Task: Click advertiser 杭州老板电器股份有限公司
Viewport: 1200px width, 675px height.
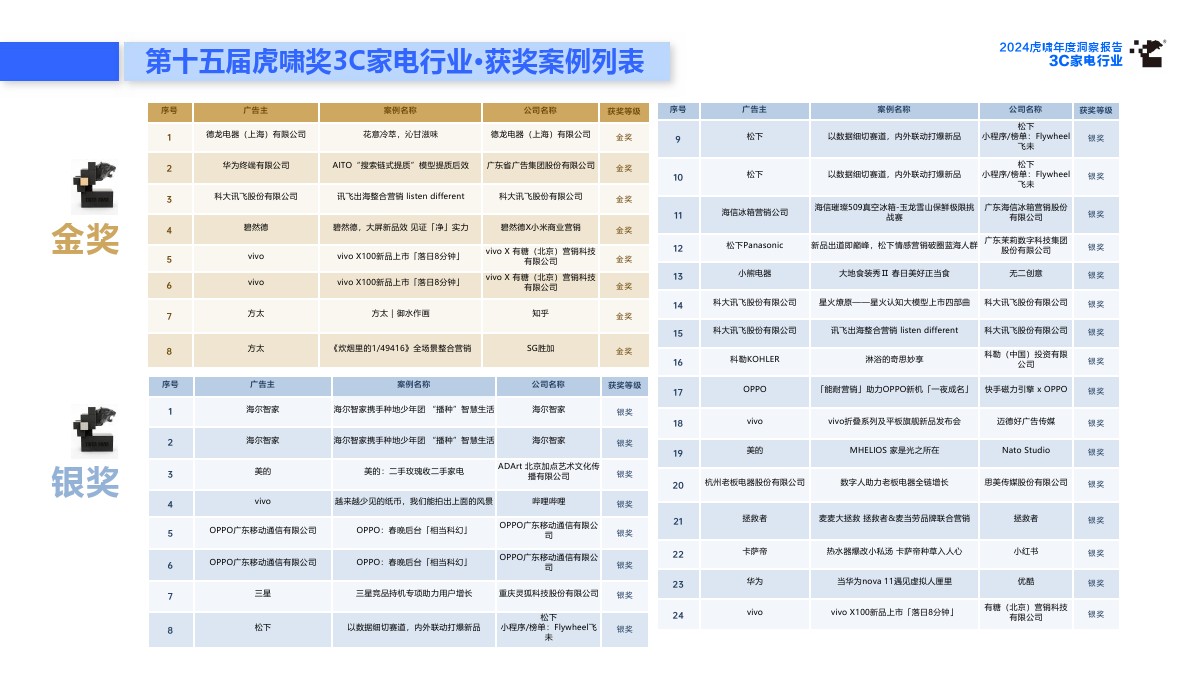Action: (755, 483)
